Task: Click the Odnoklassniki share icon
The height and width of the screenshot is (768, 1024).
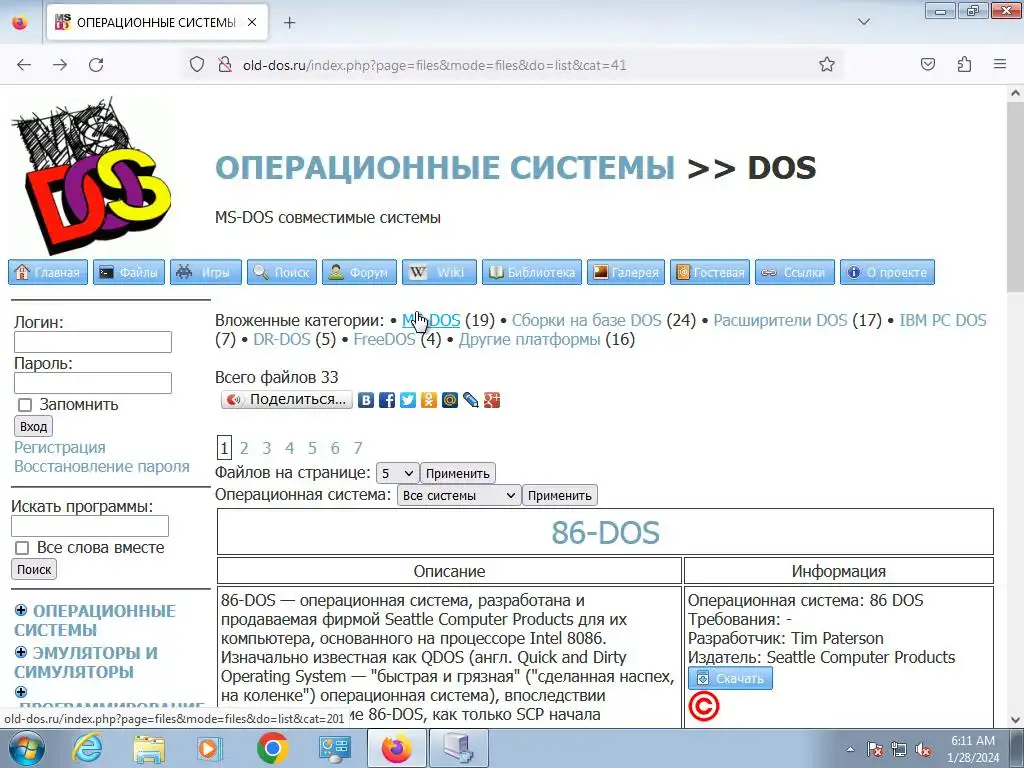Action: point(428,400)
